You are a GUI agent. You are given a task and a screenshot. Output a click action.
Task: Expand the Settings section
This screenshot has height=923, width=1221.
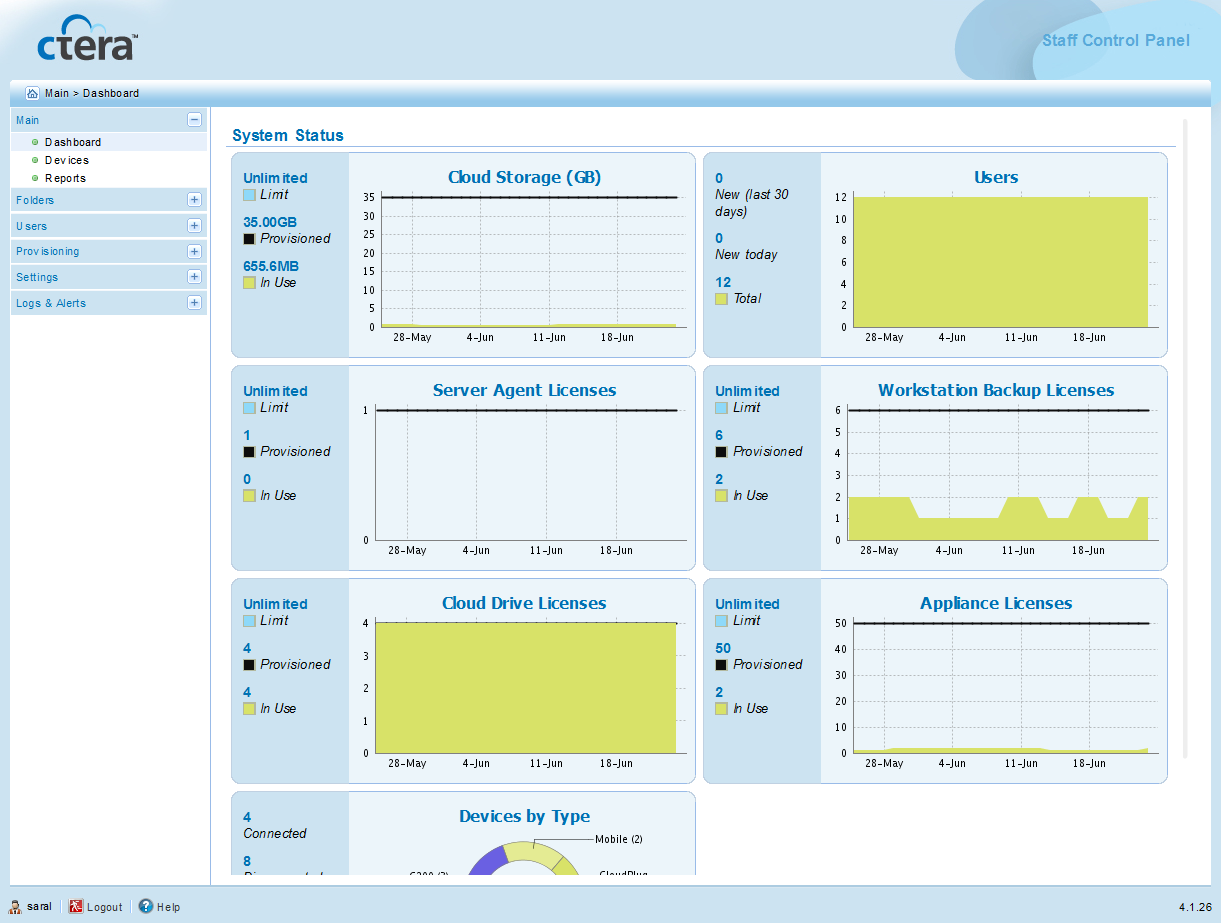click(x=194, y=277)
